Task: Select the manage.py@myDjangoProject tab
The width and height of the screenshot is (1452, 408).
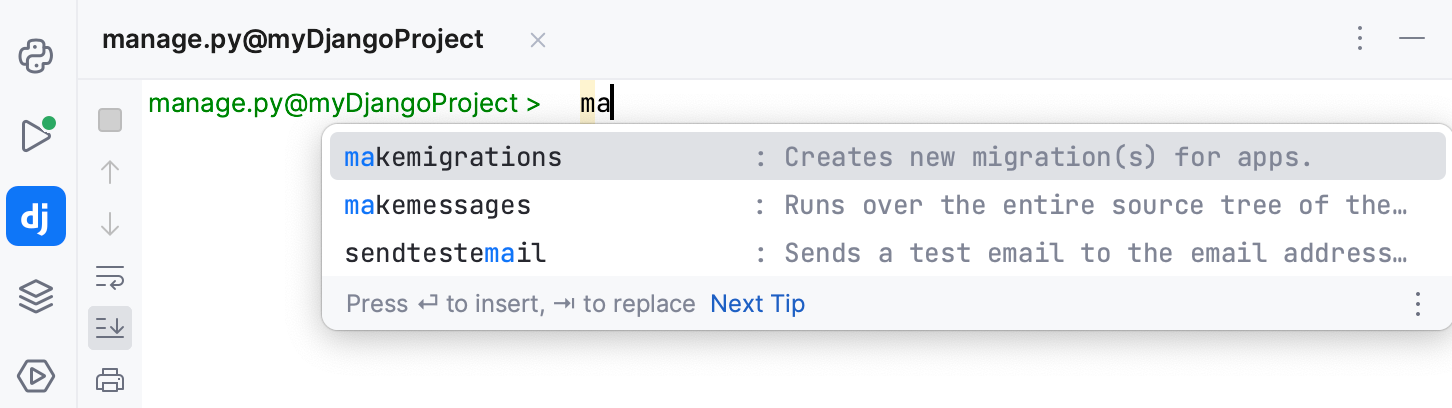Action: pyautogui.click(x=293, y=40)
